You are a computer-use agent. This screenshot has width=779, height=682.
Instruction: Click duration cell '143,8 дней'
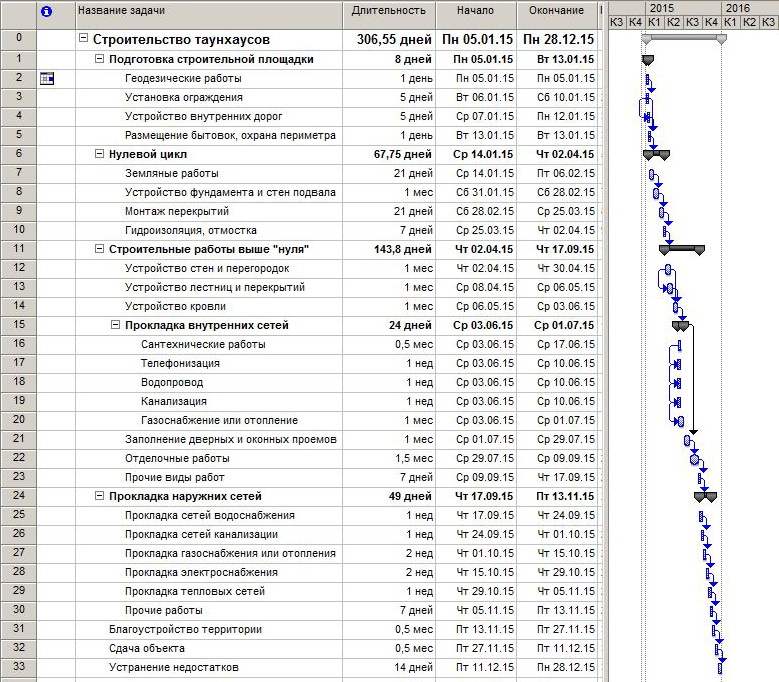[x=389, y=249]
